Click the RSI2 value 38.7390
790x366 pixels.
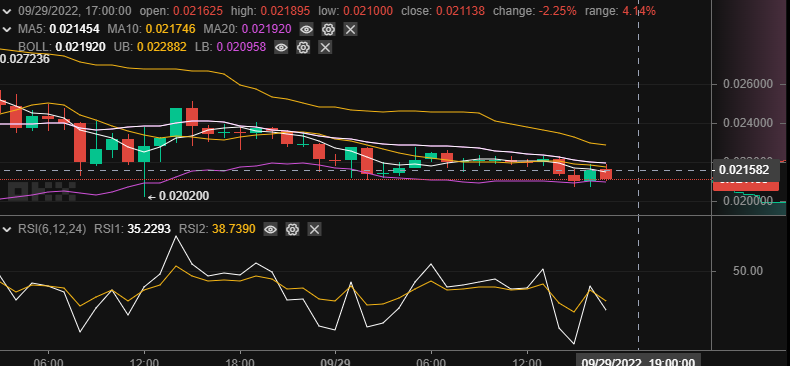[x=234, y=229]
